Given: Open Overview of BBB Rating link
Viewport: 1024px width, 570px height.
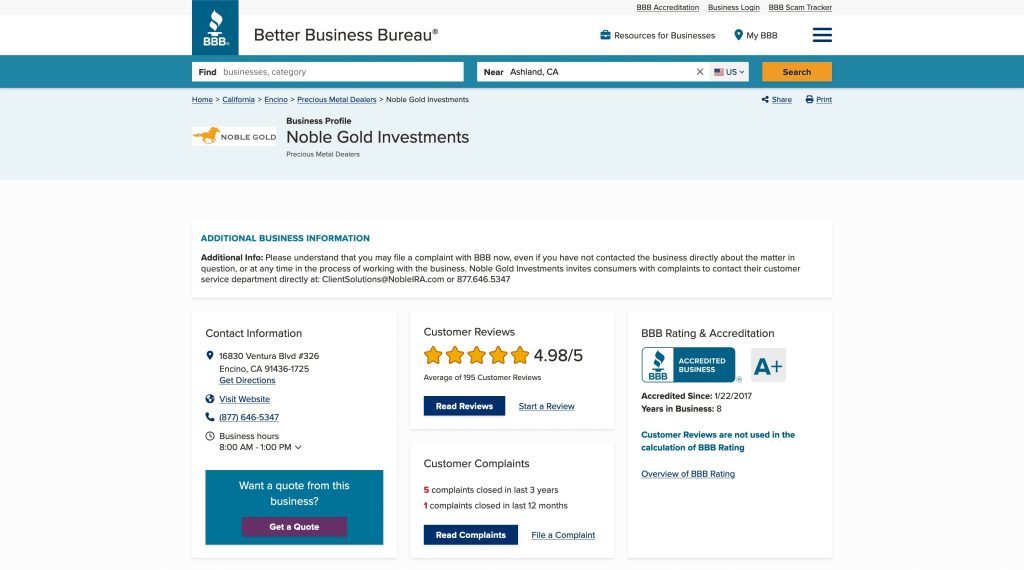Looking at the screenshot, I should (x=688, y=474).
